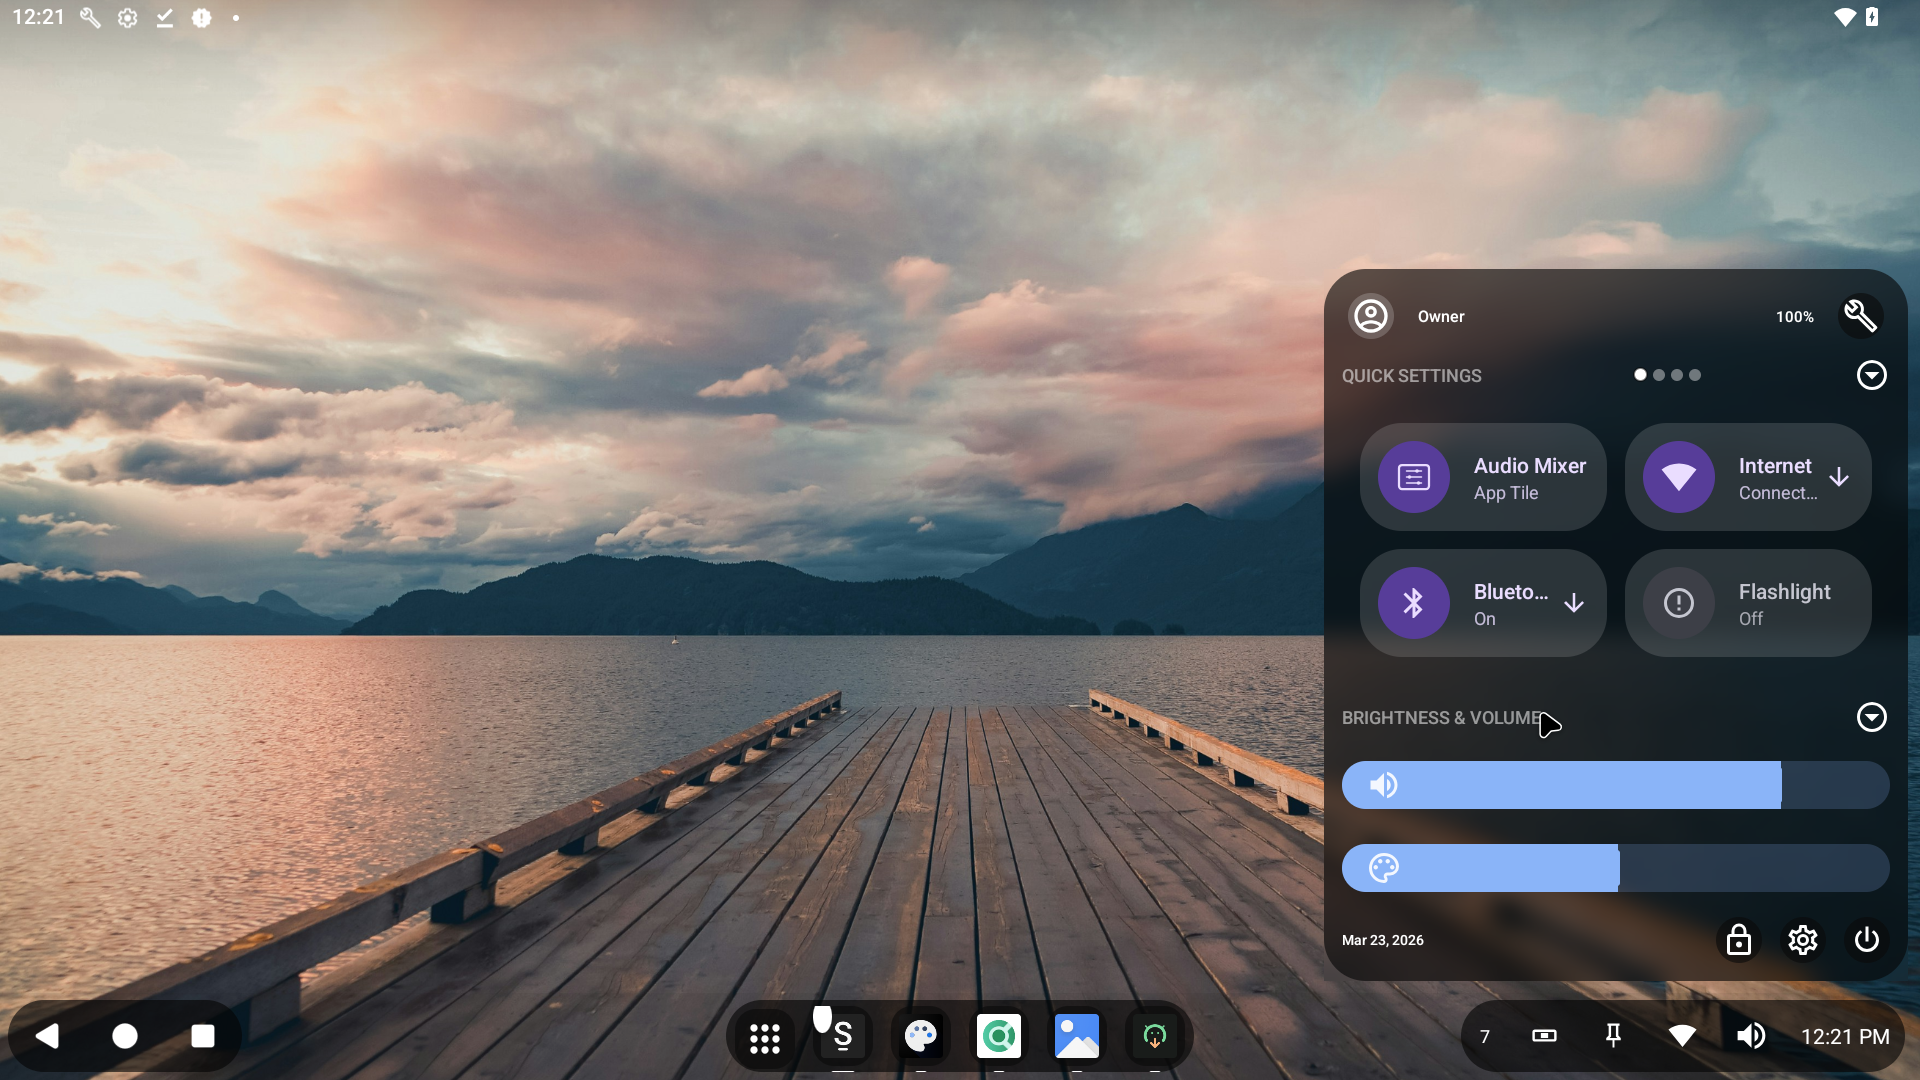Open Settings via the gear near the date
Viewport: 1920px width, 1080px height.
(1802, 940)
